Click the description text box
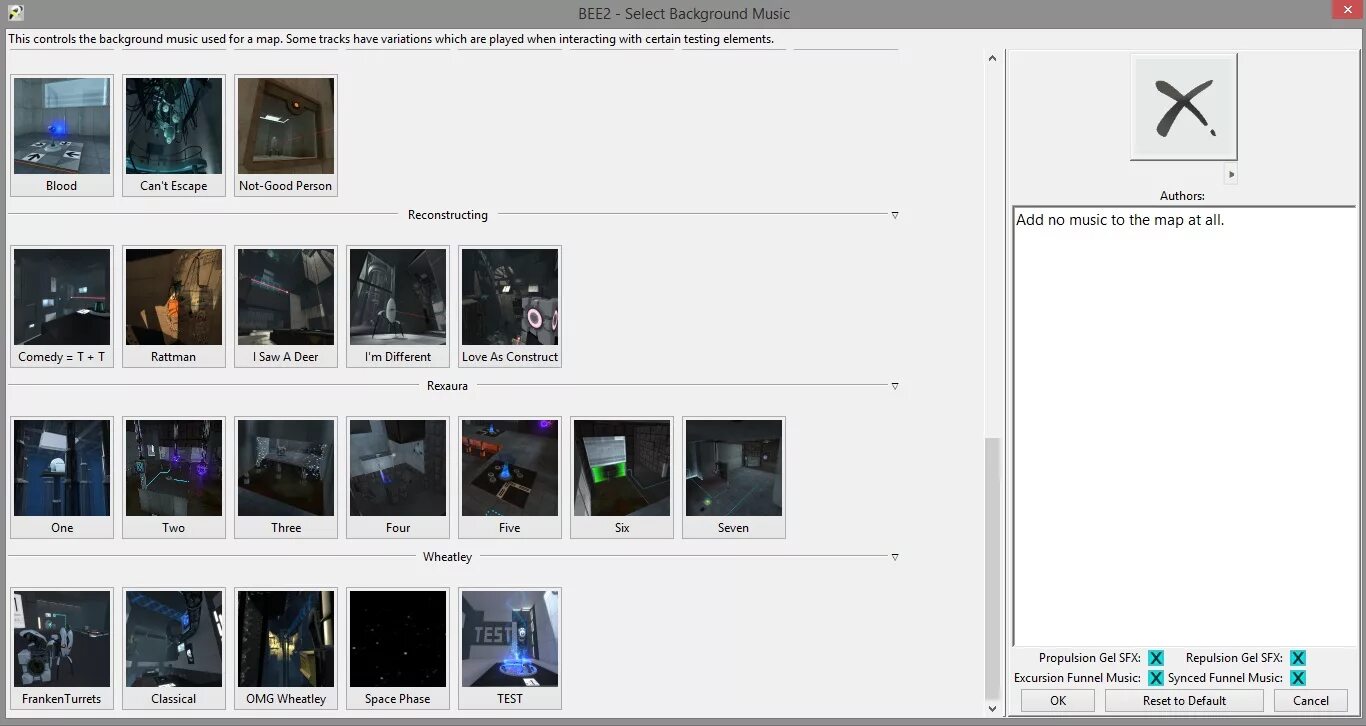1366x726 pixels. pyautogui.click(x=1184, y=427)
